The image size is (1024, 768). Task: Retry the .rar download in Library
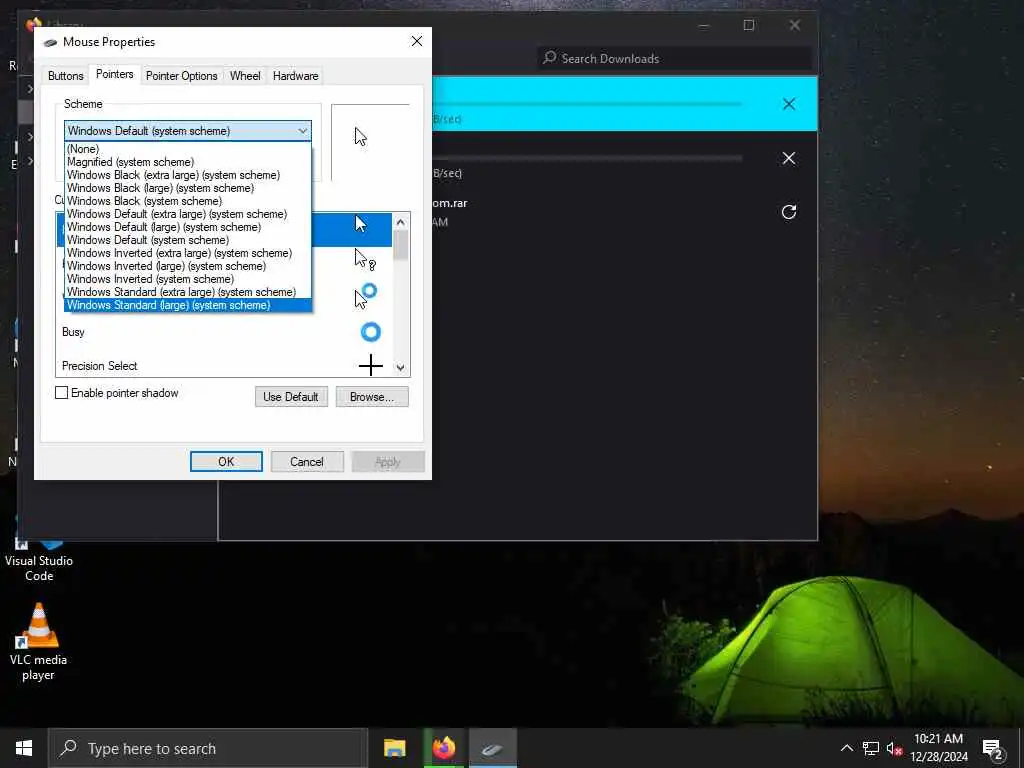[788, 212]
